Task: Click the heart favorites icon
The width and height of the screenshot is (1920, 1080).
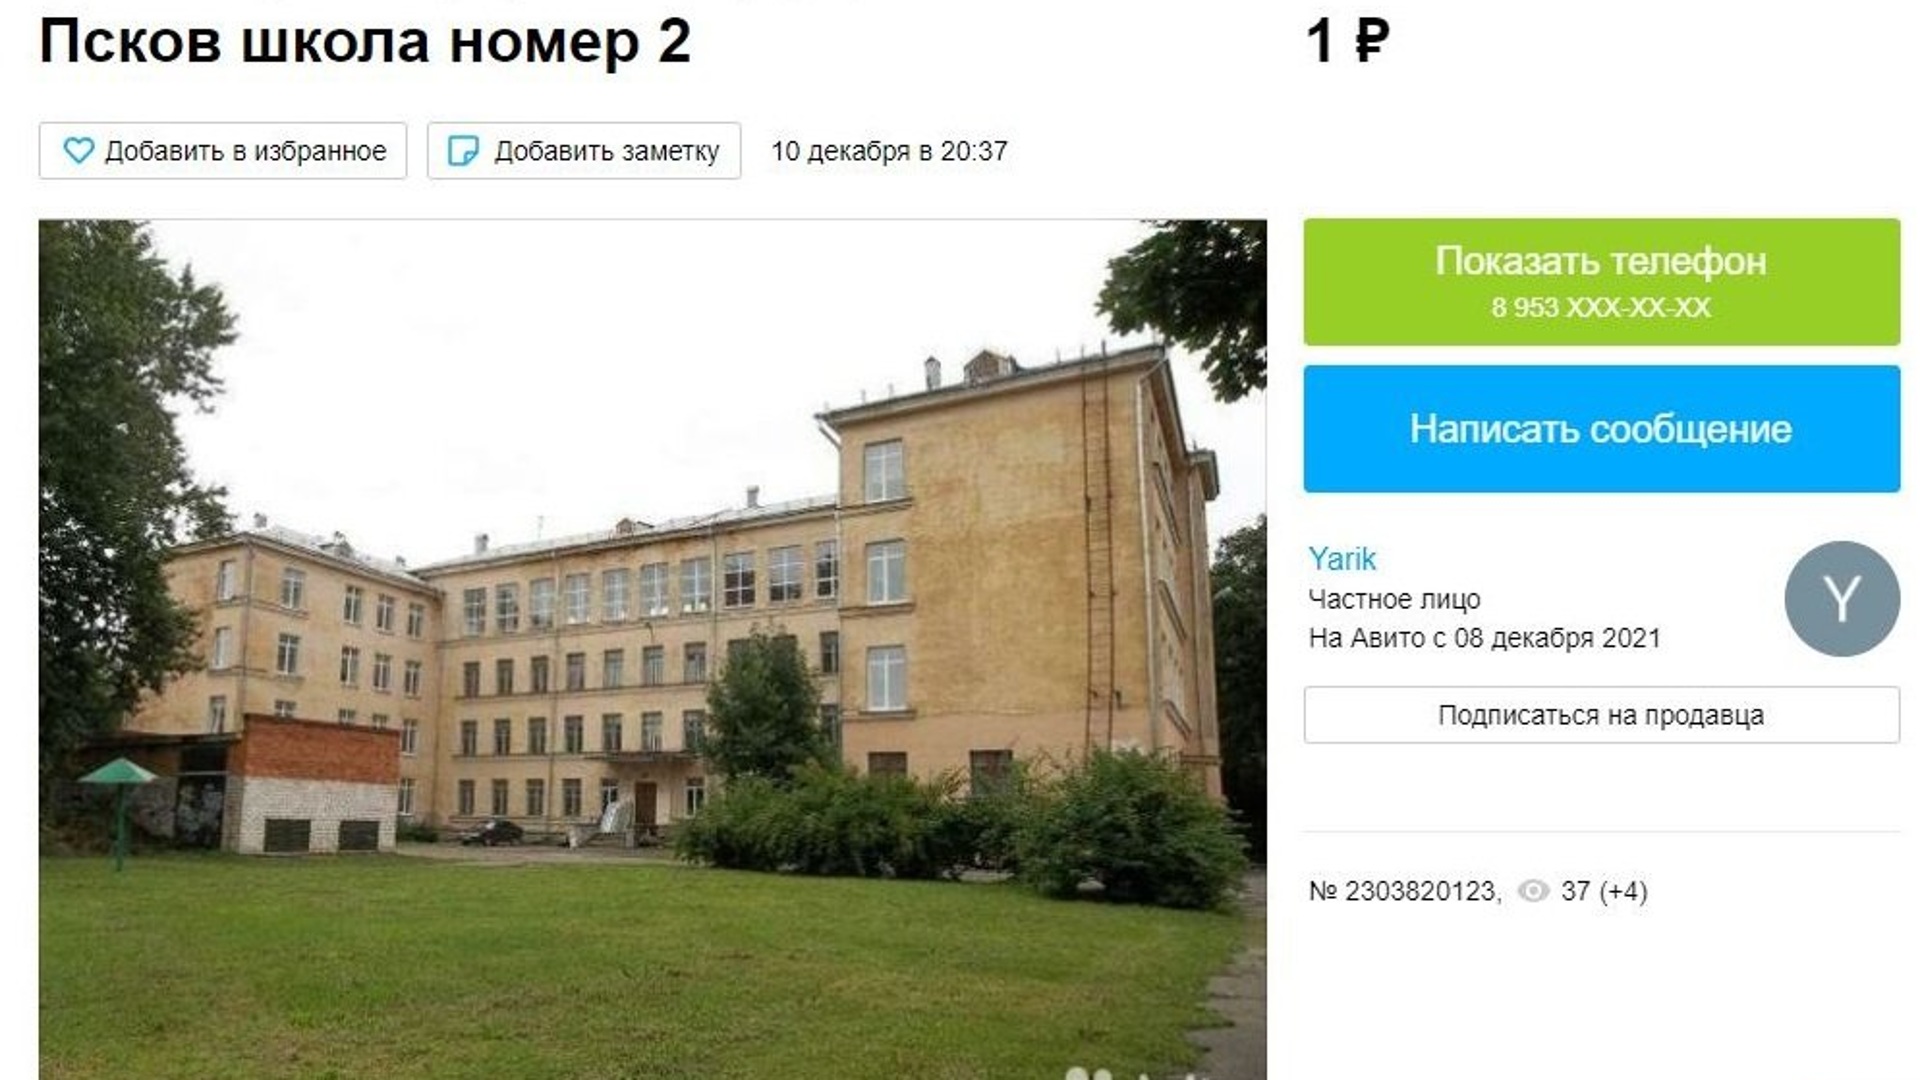Action: 78,151
